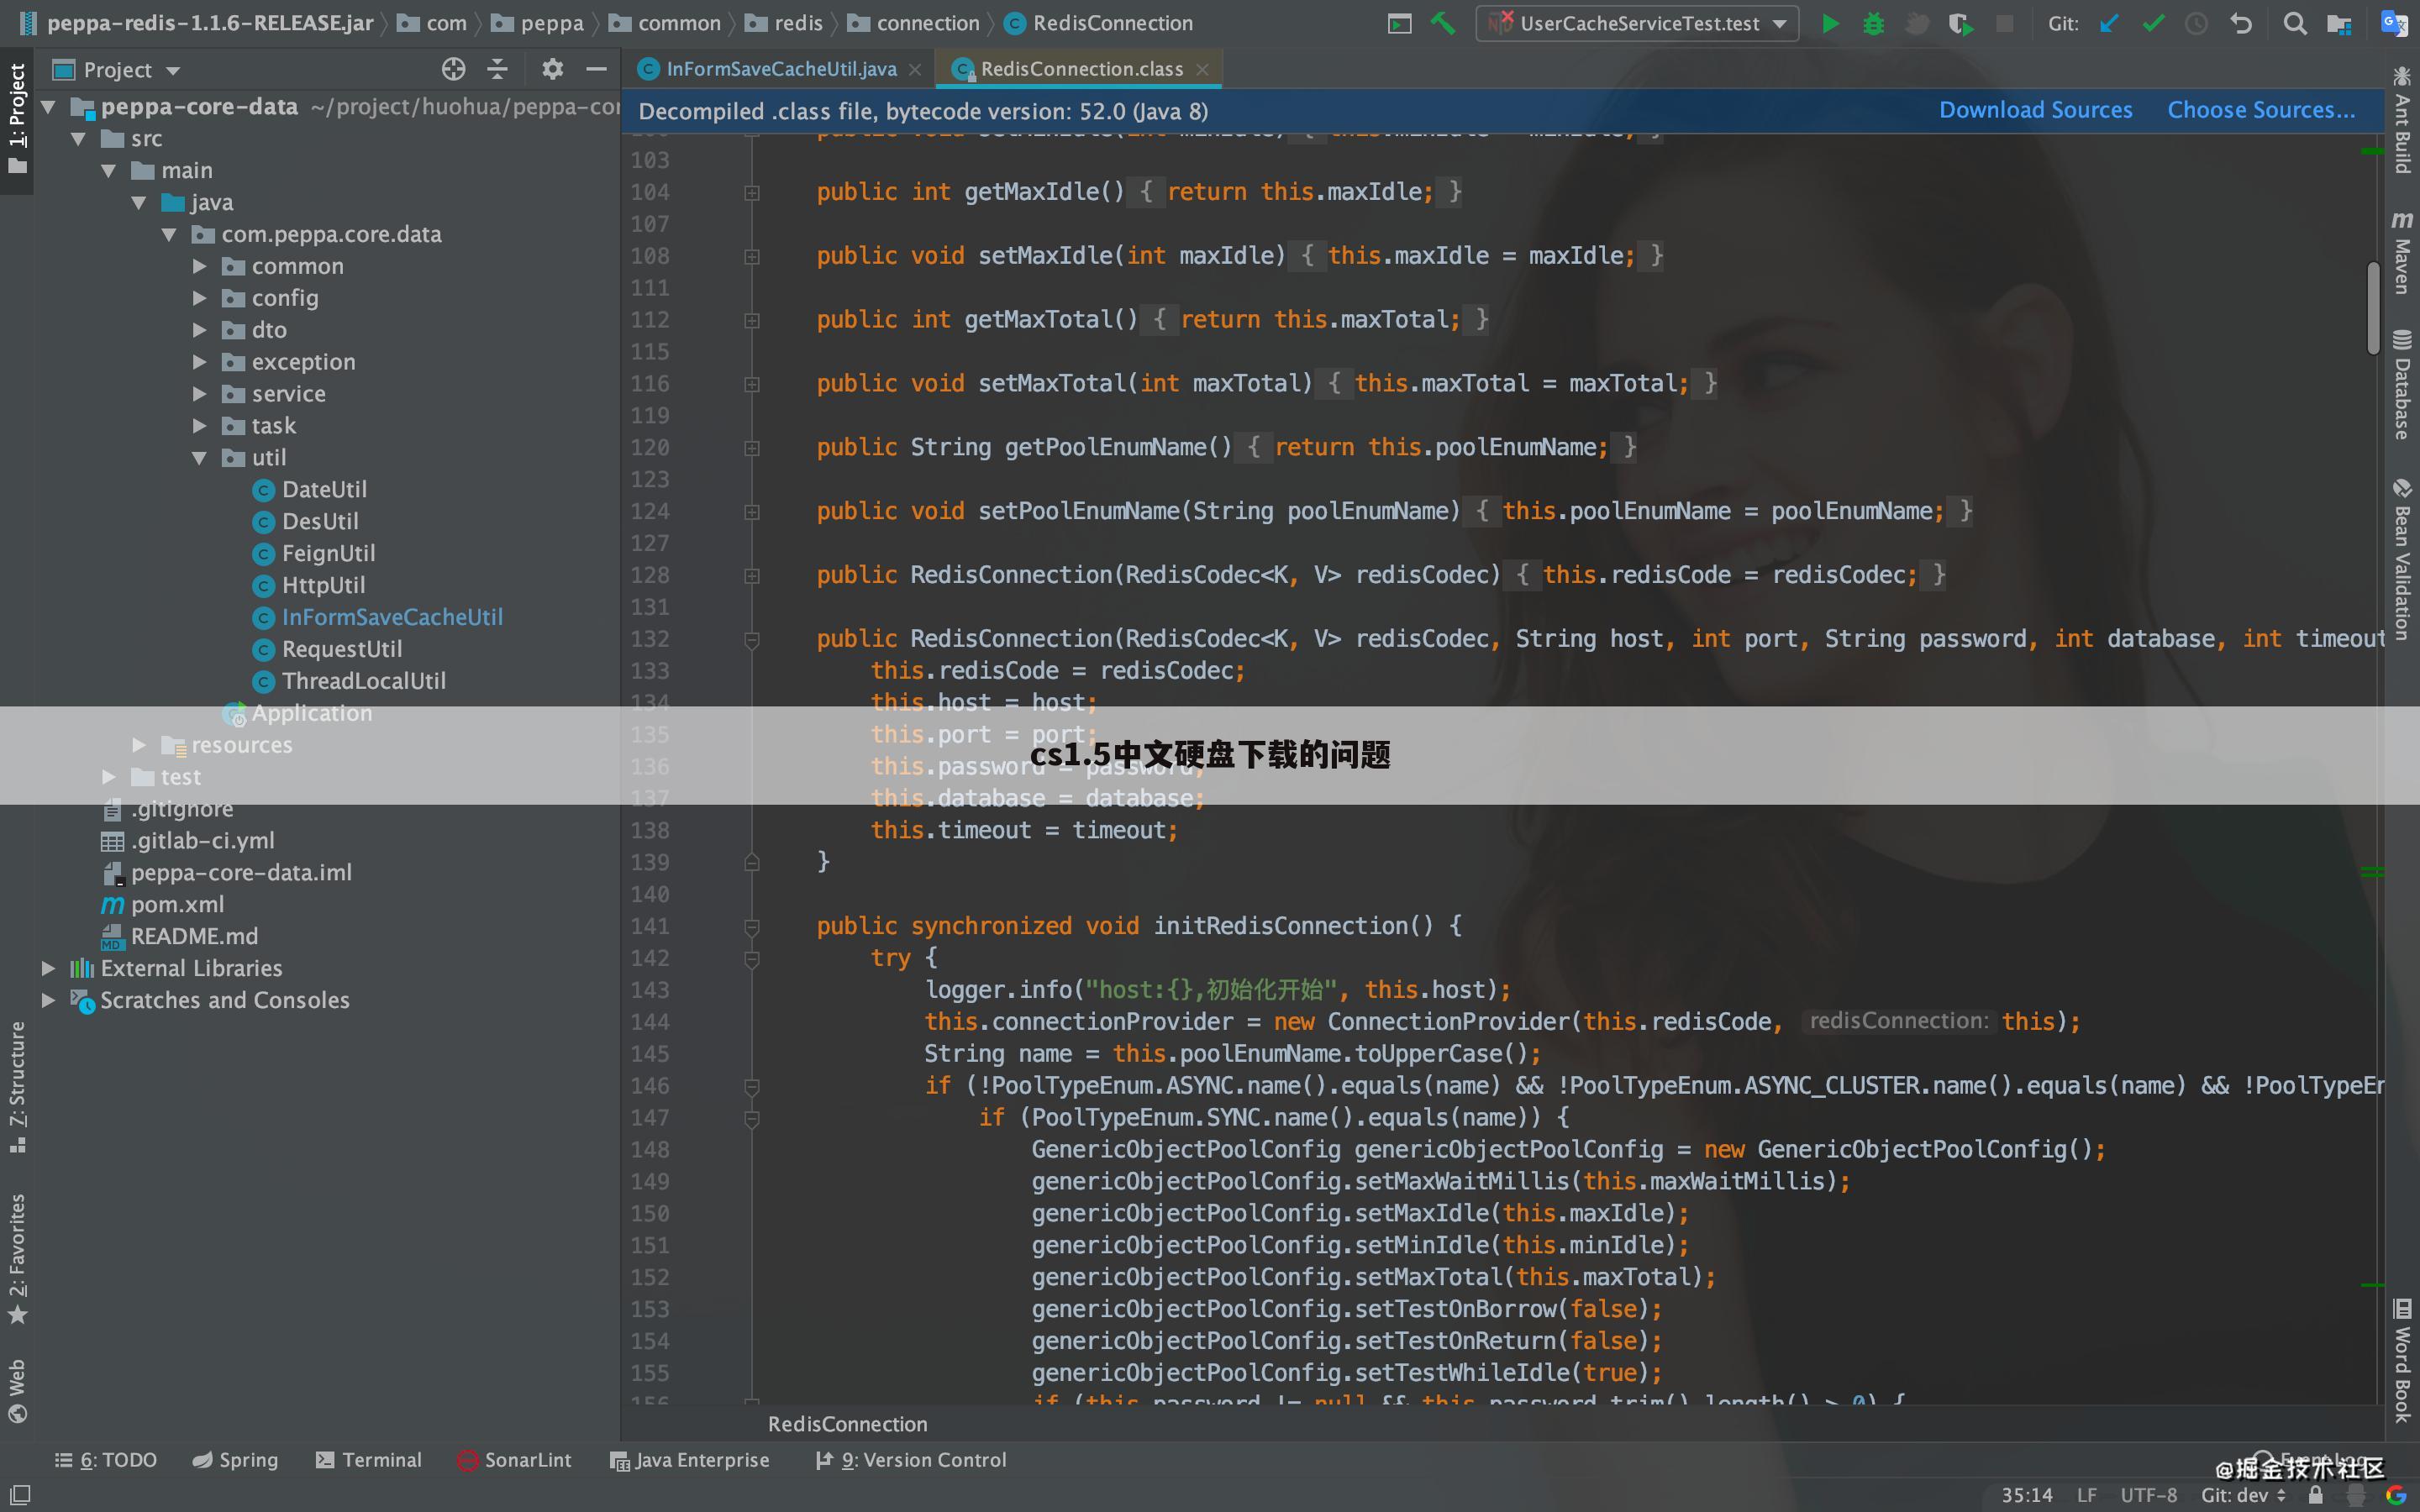
Task: Switch to InFormSaveCacheUtil.java tab
Action: 781,69
